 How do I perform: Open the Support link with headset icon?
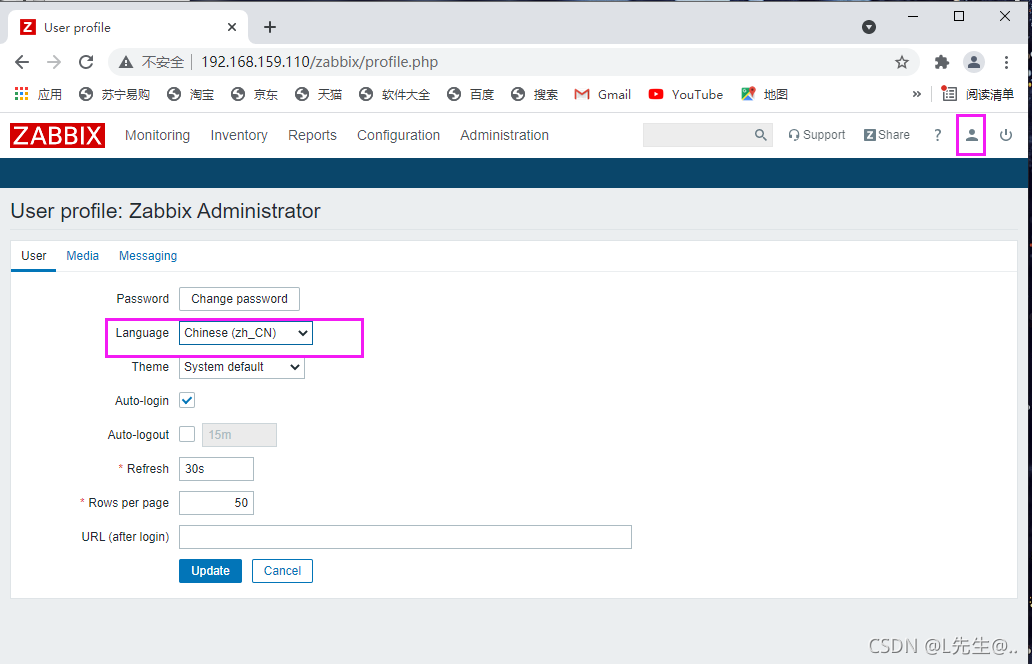817,135
